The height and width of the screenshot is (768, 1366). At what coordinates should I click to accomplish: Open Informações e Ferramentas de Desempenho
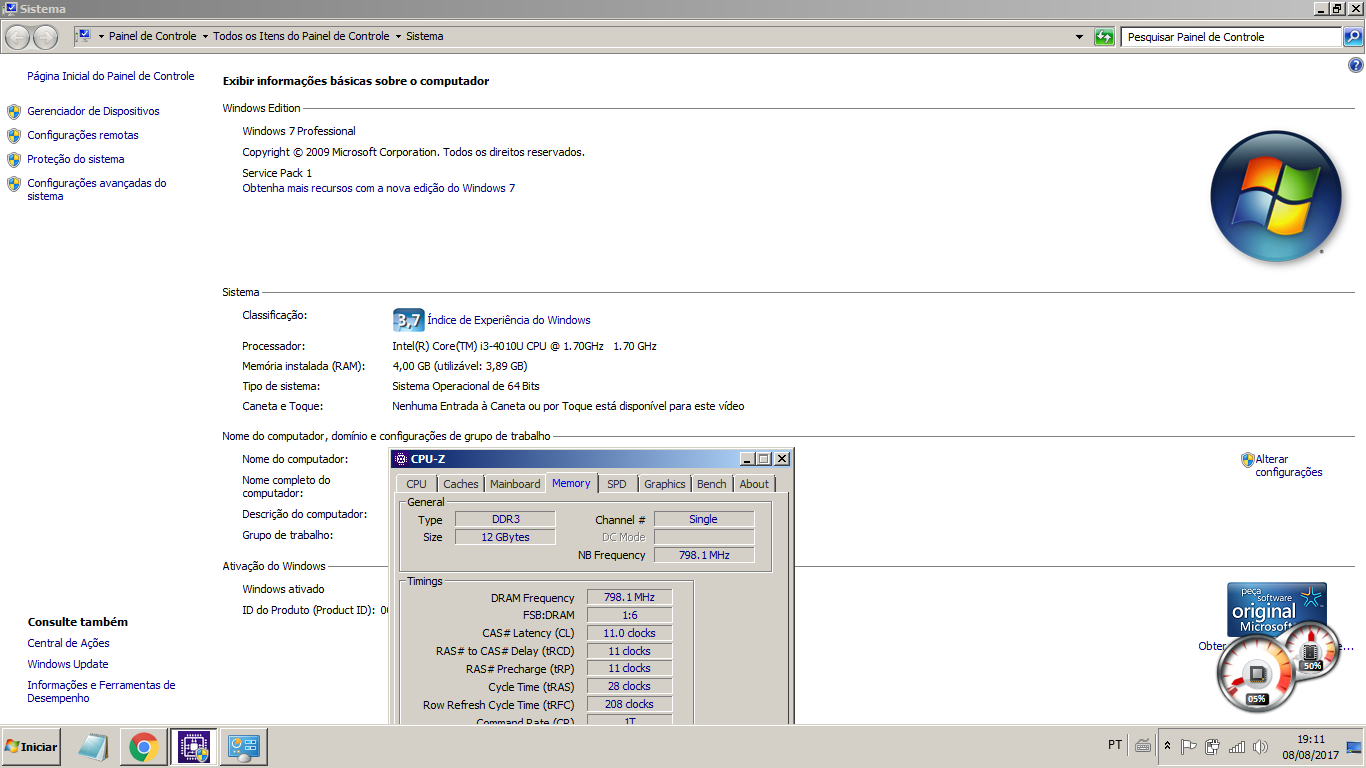point(102,691)
